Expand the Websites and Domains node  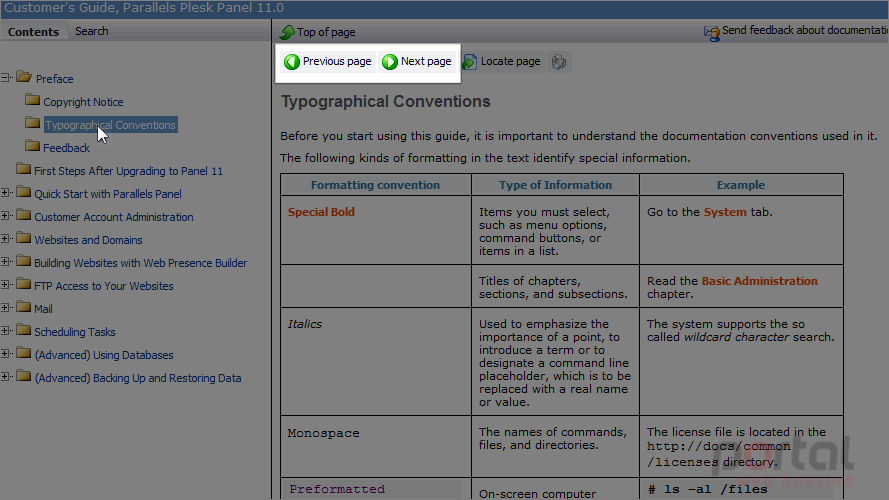tap(5, 239)
